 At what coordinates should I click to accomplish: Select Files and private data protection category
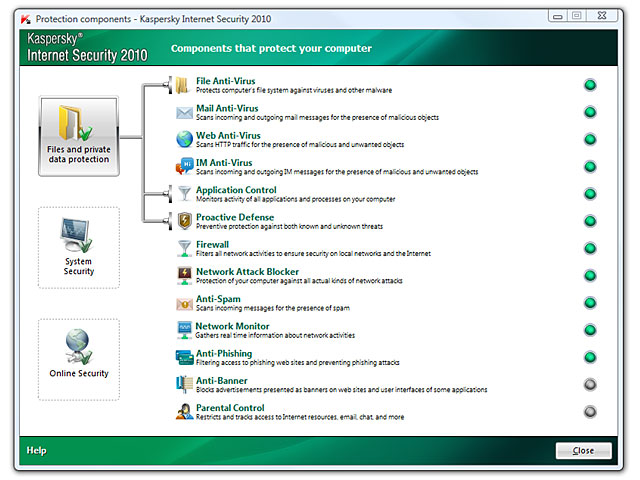click(78, 136)
